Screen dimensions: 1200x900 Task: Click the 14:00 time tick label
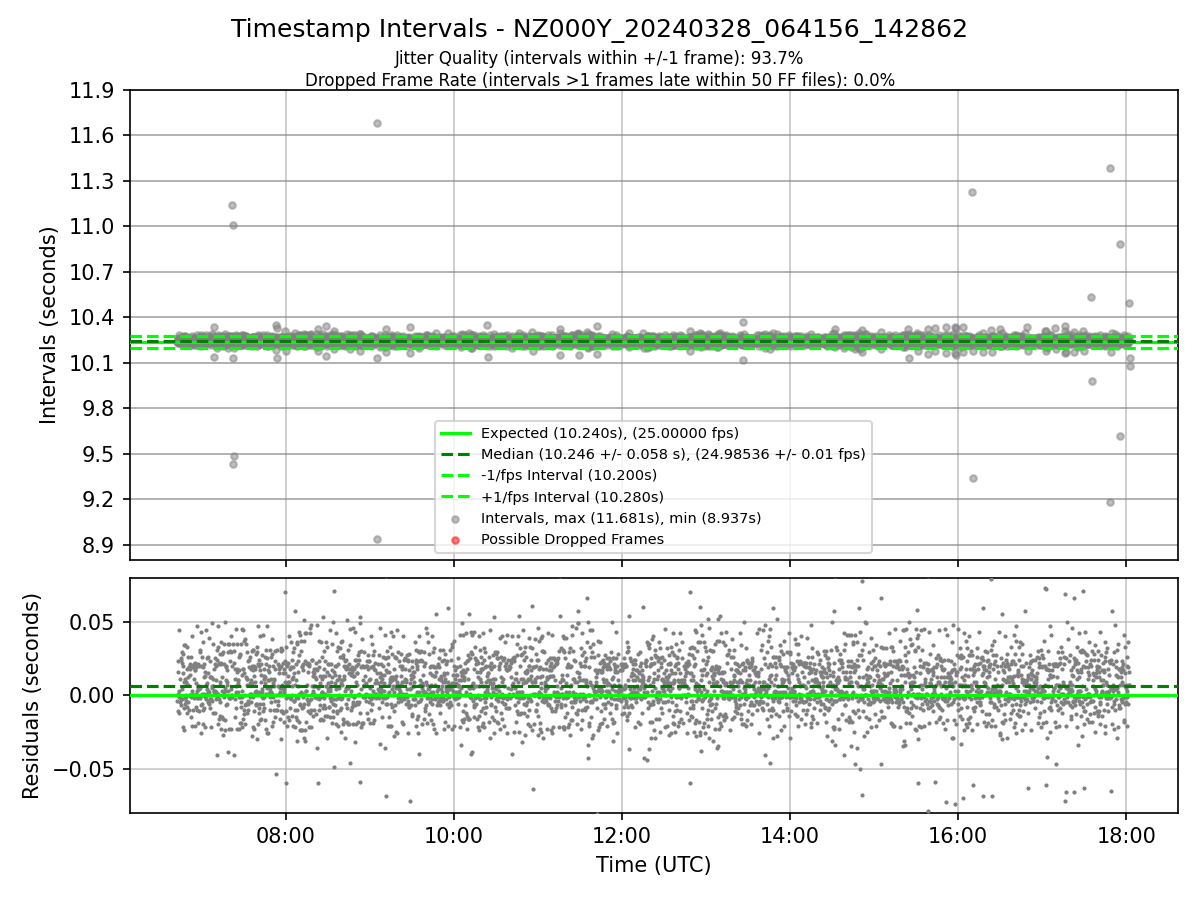(x=790, y=836)
